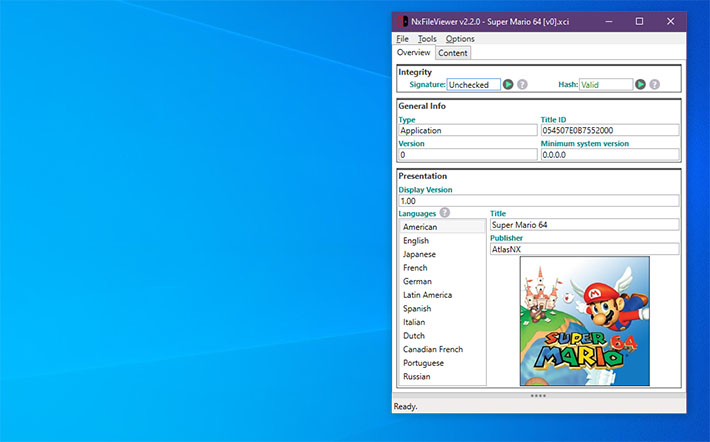Run the Signature integrity check
This screenshot has height=442, width=710.
(508, 84)
